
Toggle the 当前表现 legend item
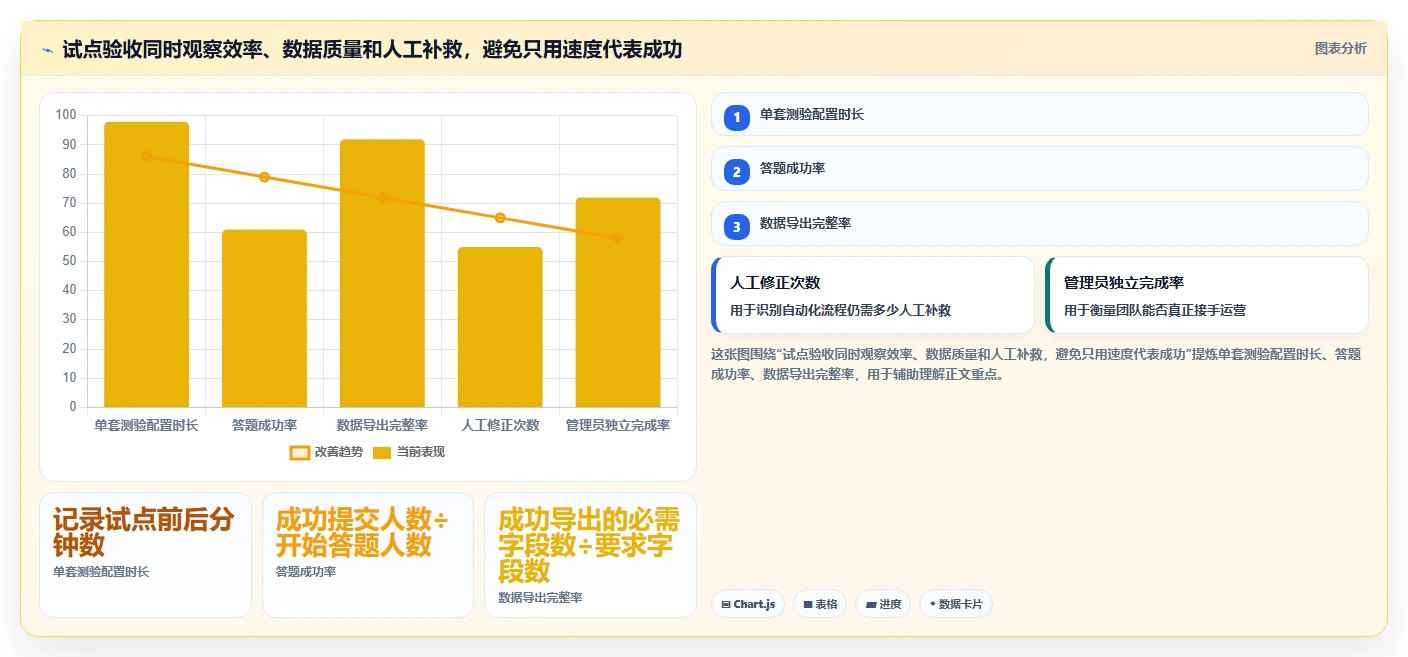tap(408, 452)
